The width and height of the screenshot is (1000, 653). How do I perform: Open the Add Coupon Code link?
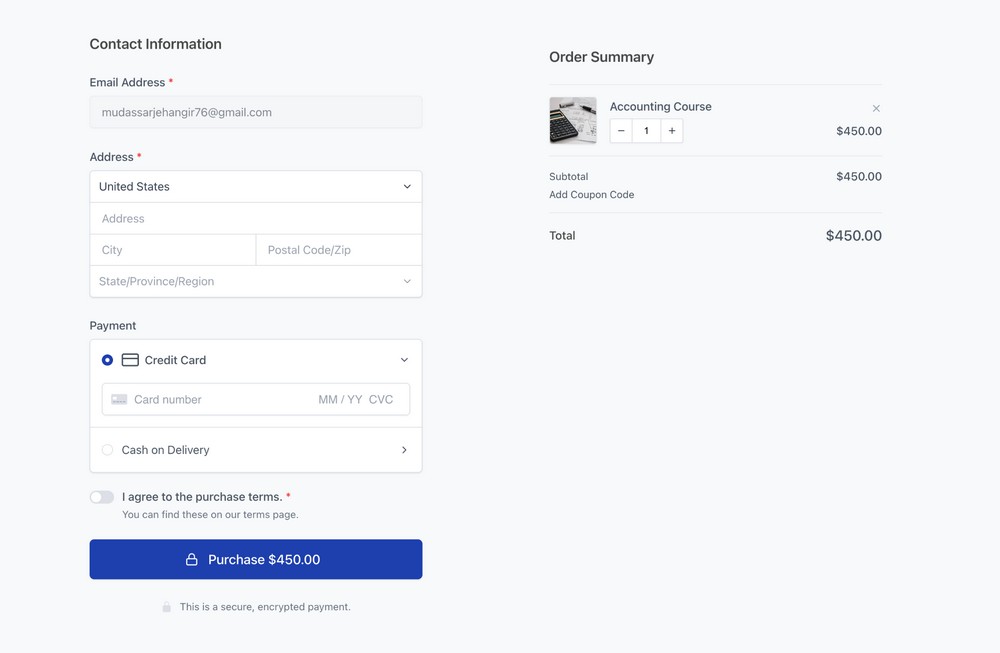pyautogui.click(x=591, y=194)
